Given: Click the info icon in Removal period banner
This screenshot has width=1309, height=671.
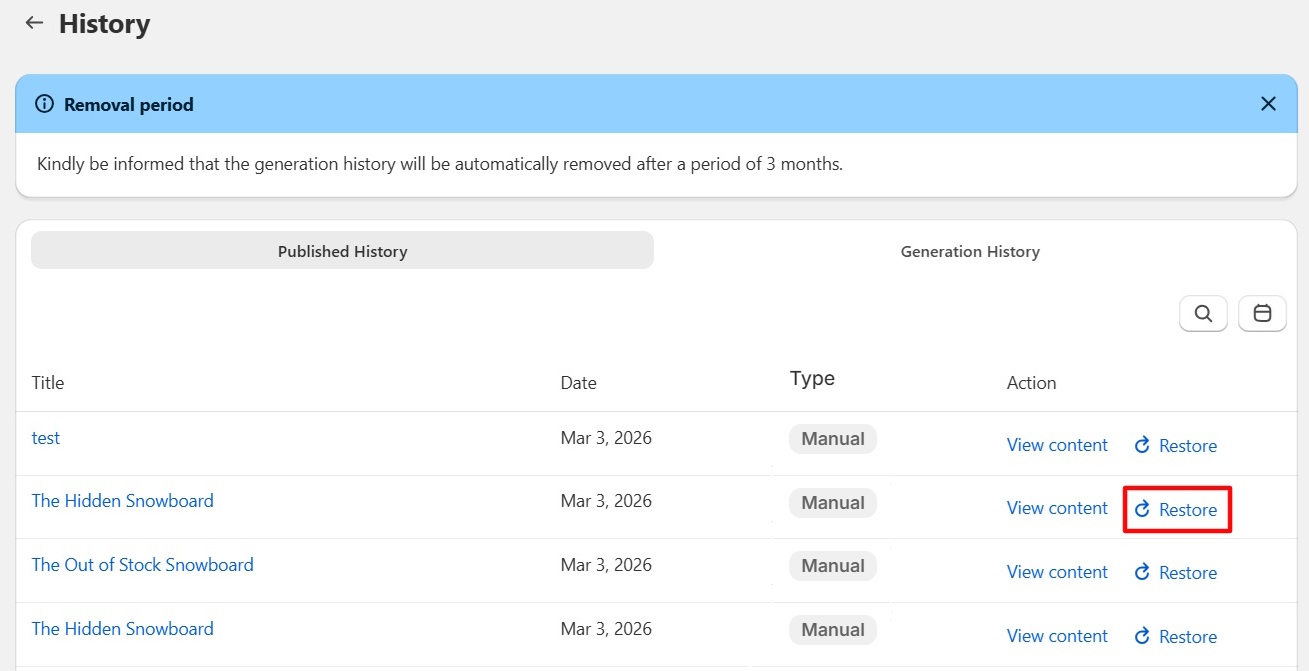Looking at the screenshot, I should [x=44, y=104].
